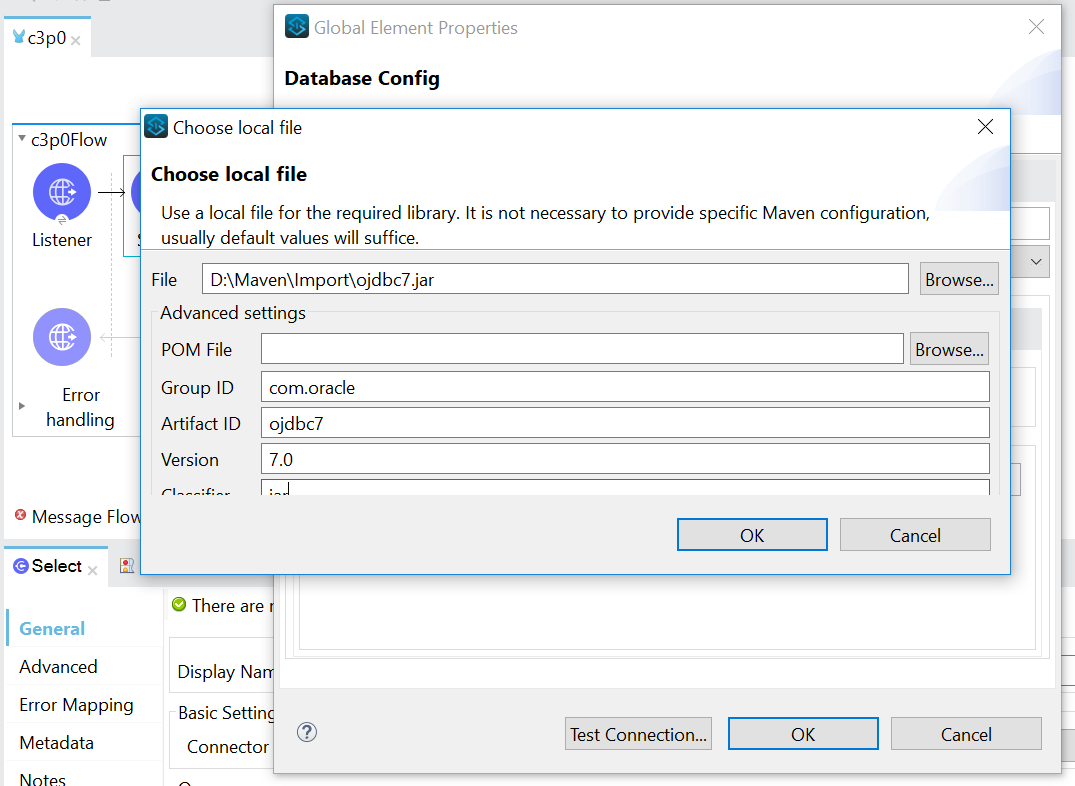Open the Advanced section of Select properties
The height and width of the screenshot is (786, 1075).
point(58,666)
